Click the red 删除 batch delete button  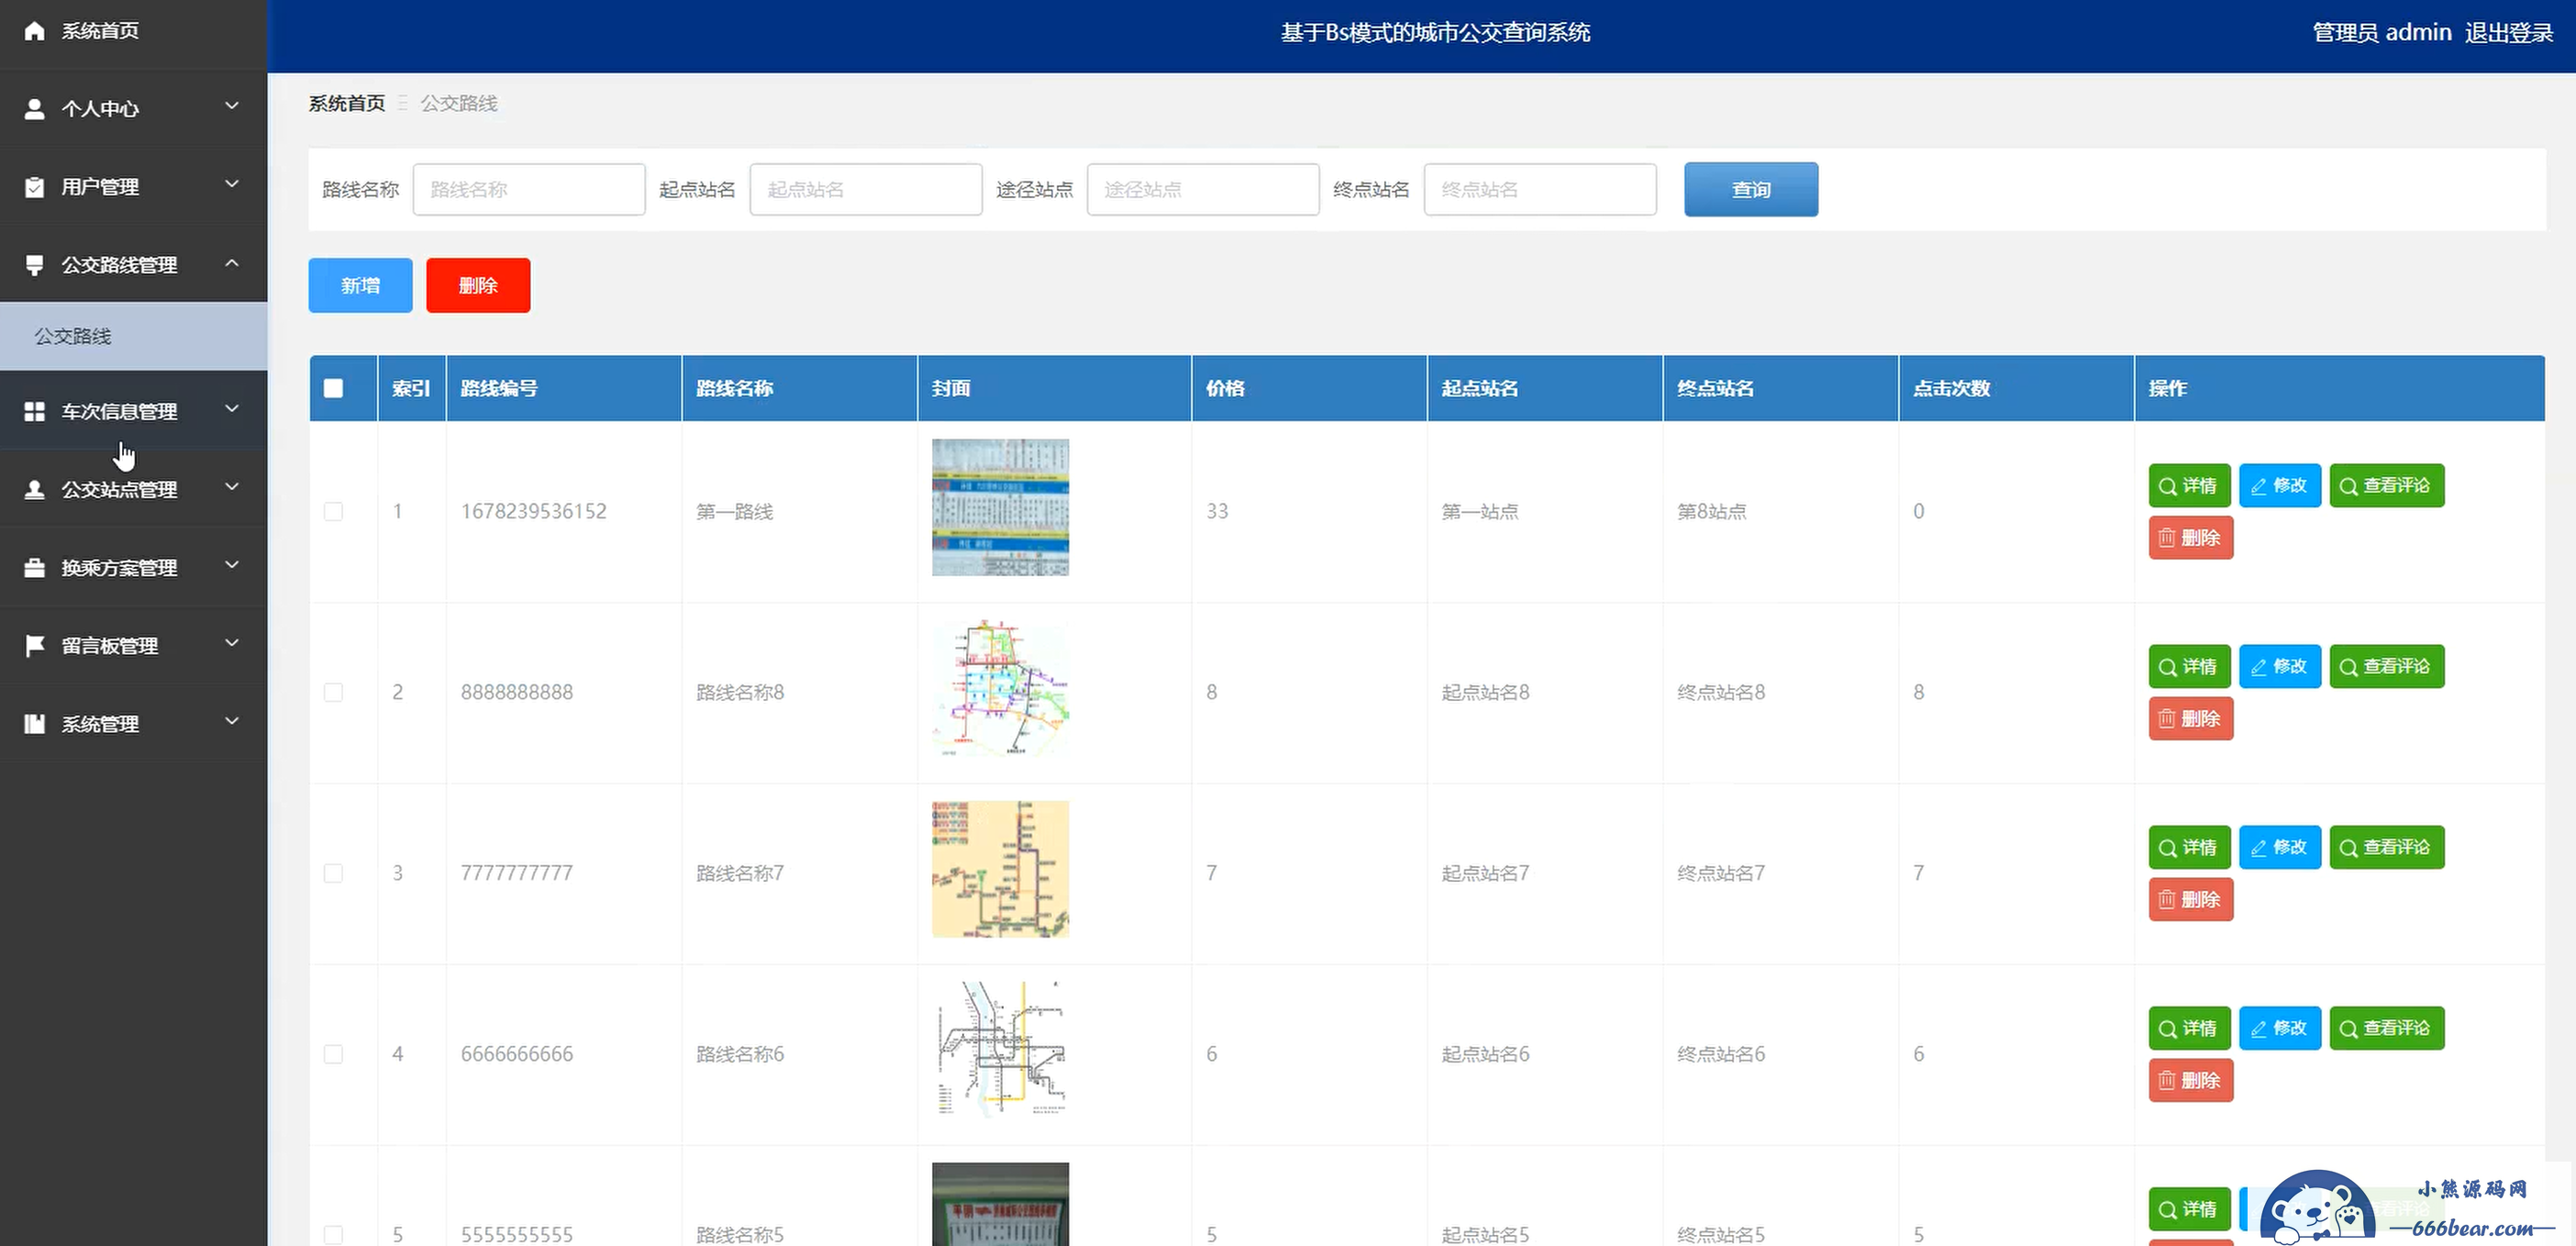[x=478, y=285]
